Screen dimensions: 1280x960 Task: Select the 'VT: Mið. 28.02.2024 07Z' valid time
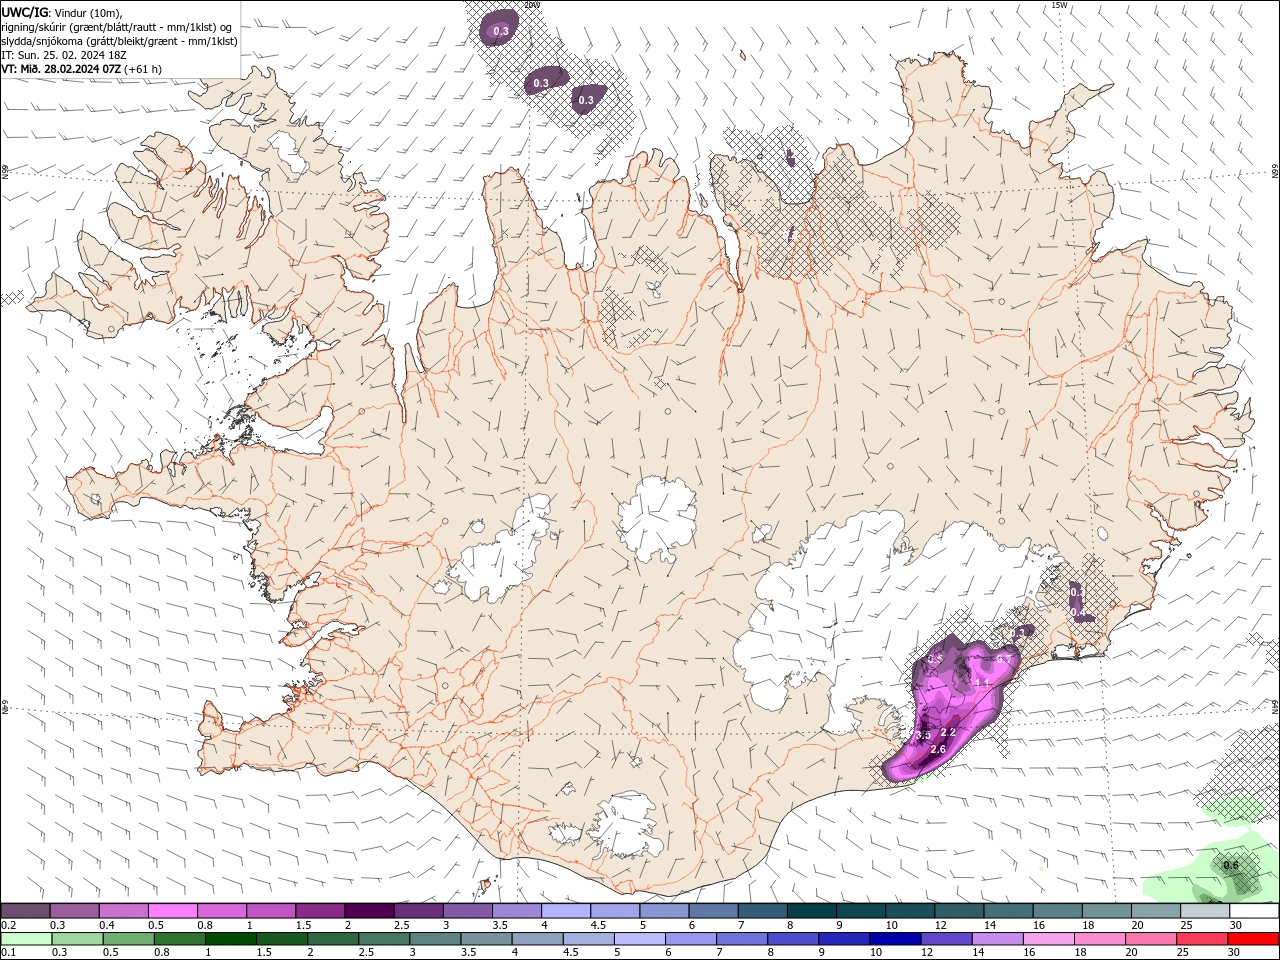tap(61, 69)
